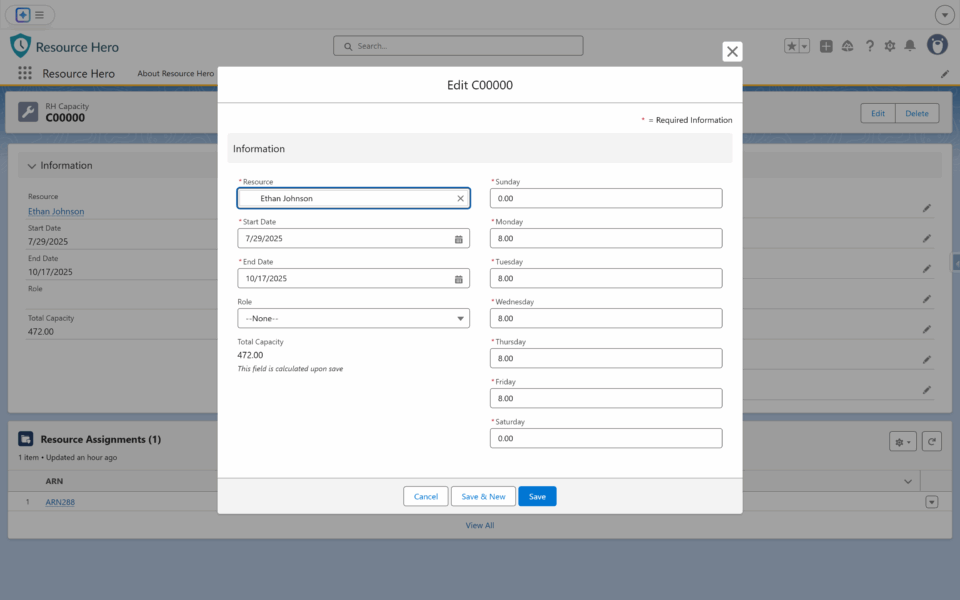Click the Total Capacity value 472.00 in dialog
Viewport: 960px width, 600px height.
coord(250,355)
